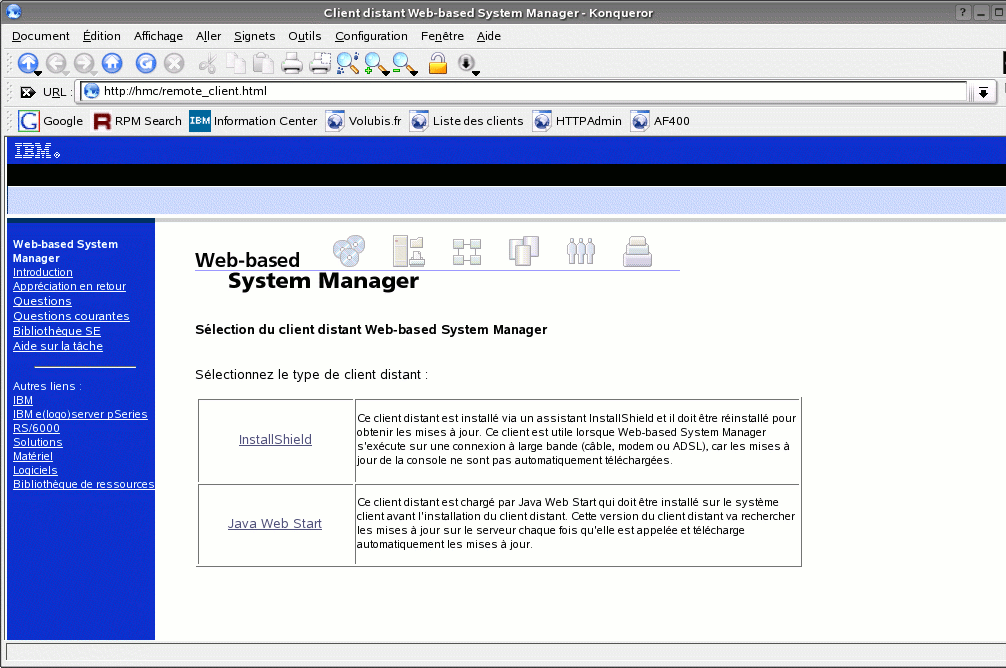Click the URL address field
This screenshot has width=1006, height=668.
[523, 91]
